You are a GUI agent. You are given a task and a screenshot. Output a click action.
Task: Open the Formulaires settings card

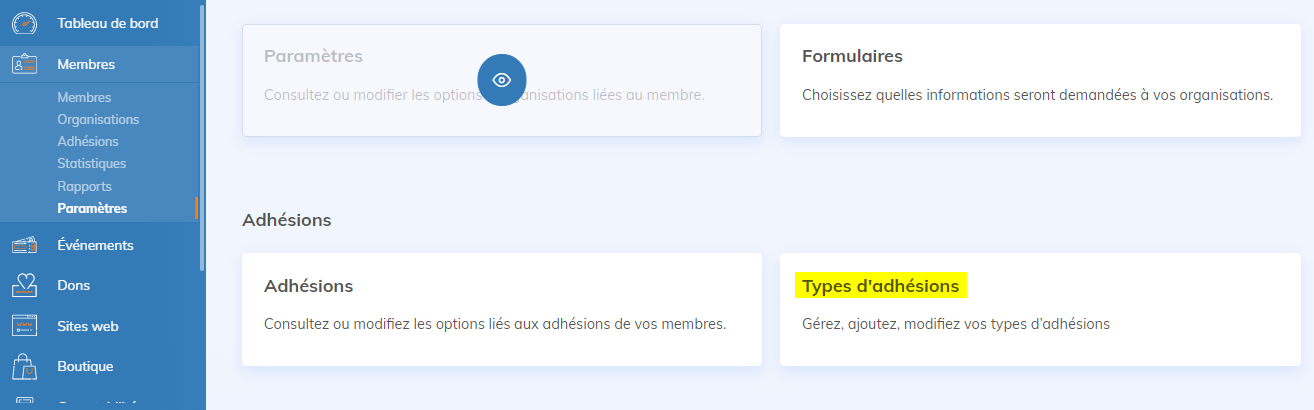click(1037, 80)
